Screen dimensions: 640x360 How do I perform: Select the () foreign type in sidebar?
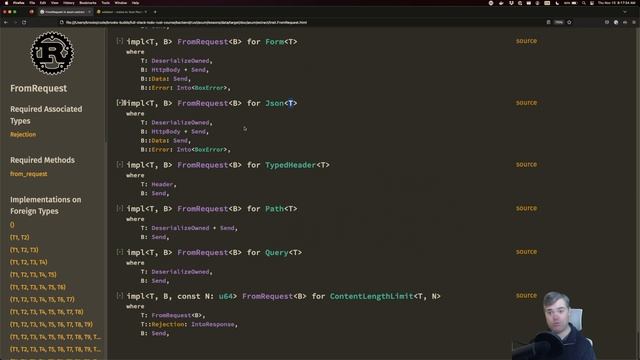12,224
